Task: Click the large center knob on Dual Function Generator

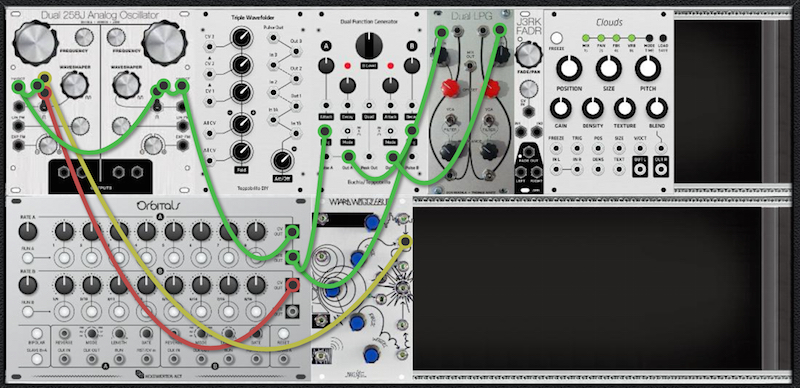Action: tap(369, 45)
